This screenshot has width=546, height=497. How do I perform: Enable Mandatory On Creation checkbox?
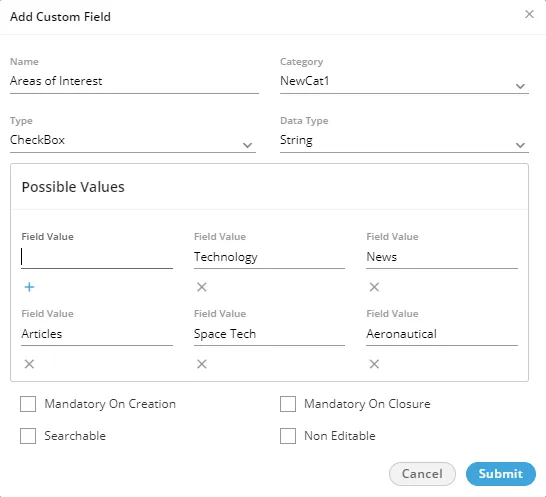tap(28, 404)
